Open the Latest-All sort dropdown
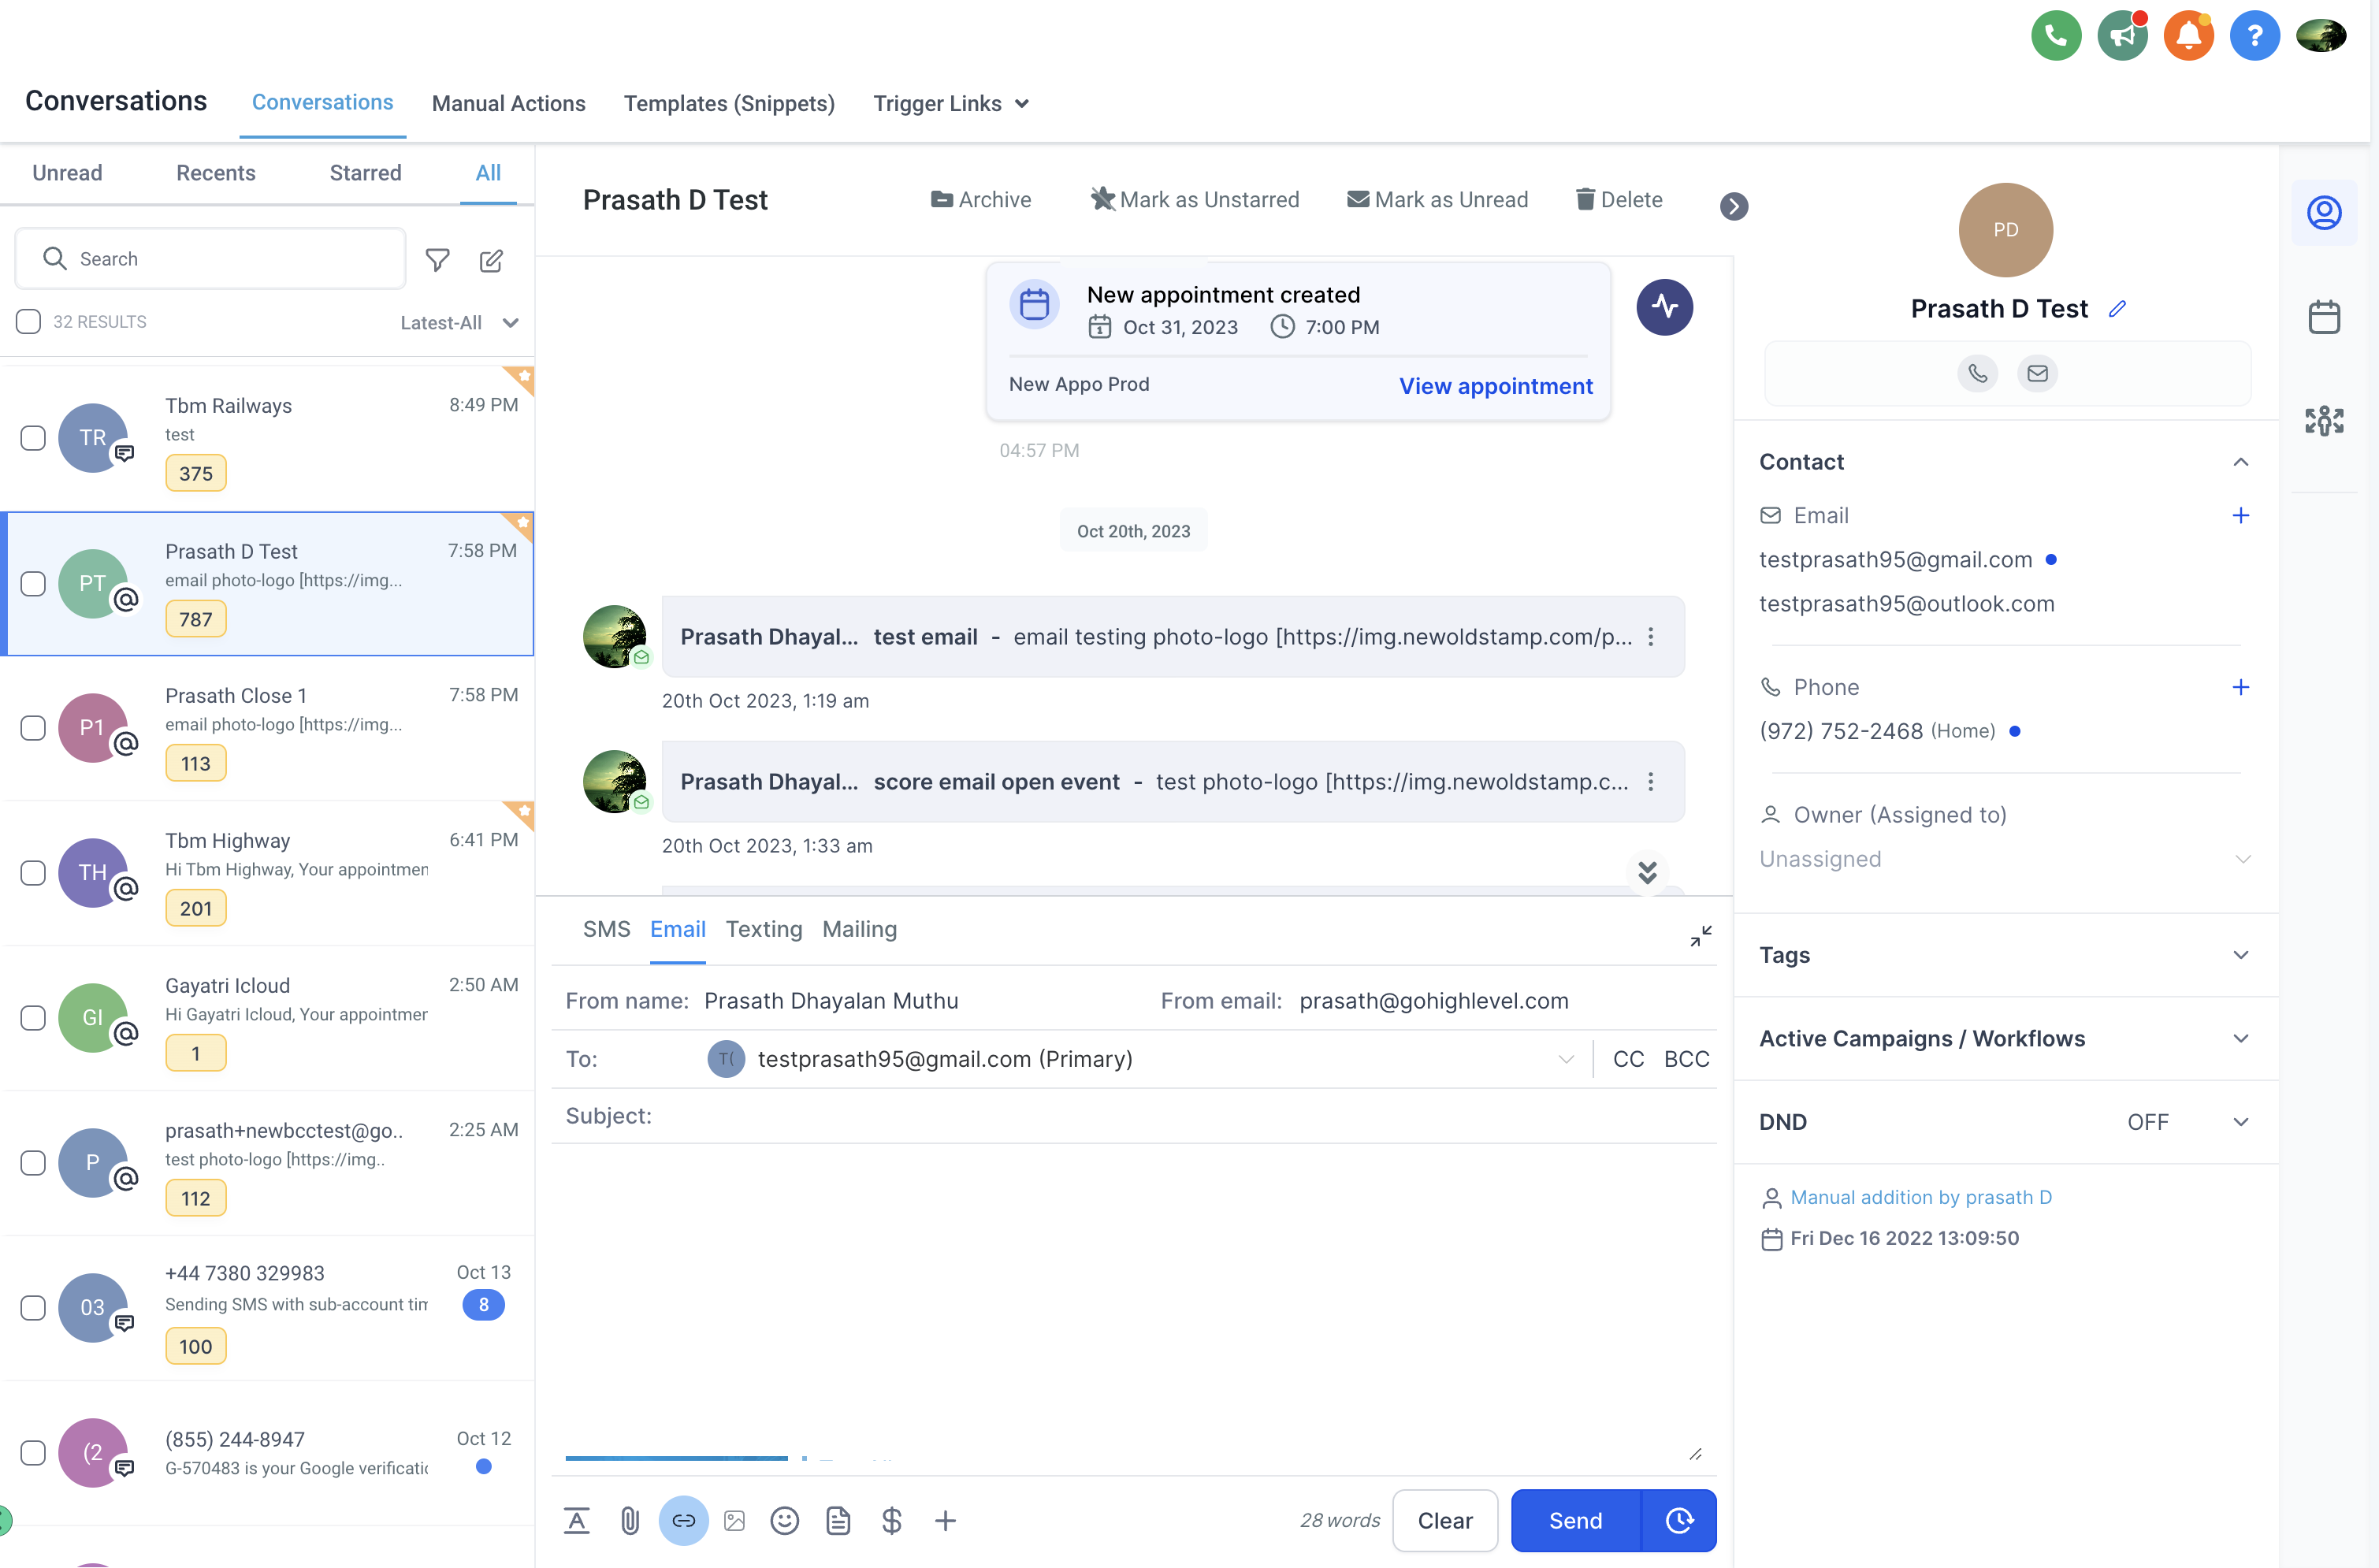 coord(459,322)
